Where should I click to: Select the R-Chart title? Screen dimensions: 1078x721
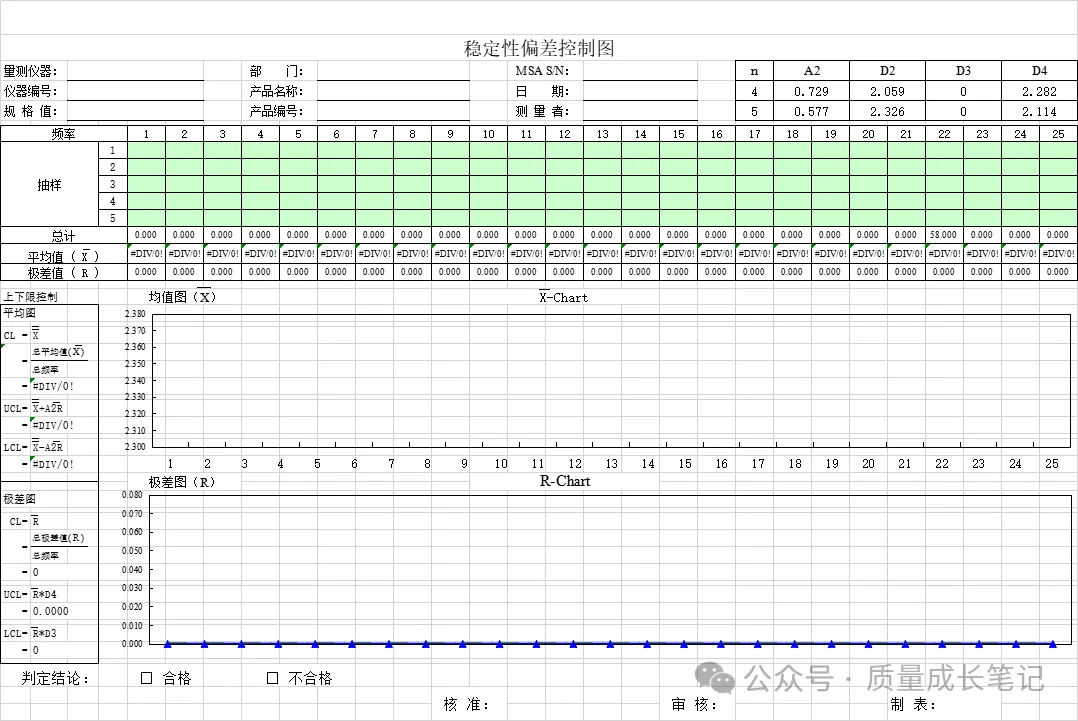[x=564, y=481]
